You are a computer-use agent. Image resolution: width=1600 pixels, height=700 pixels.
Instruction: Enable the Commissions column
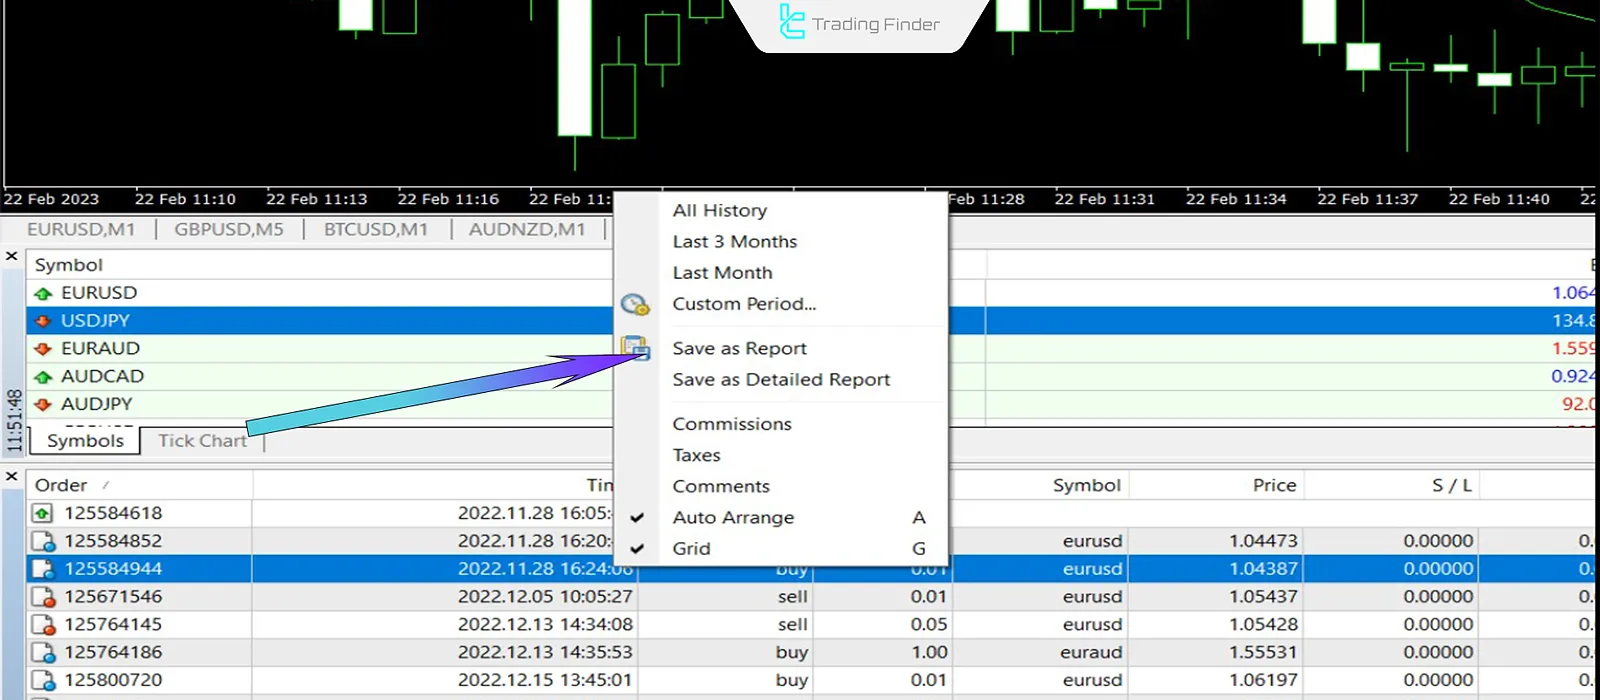pos(731,424)
